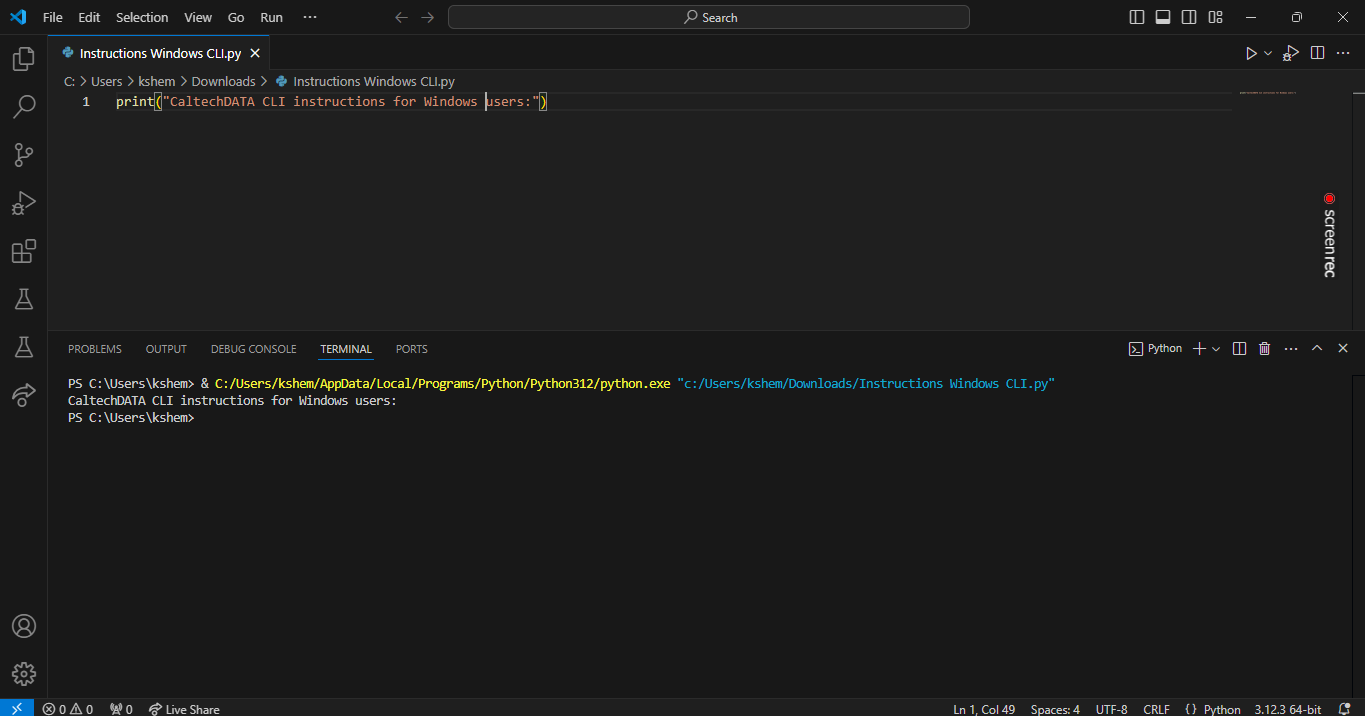Switch to the PORTS panel tab

click(411, 349)
